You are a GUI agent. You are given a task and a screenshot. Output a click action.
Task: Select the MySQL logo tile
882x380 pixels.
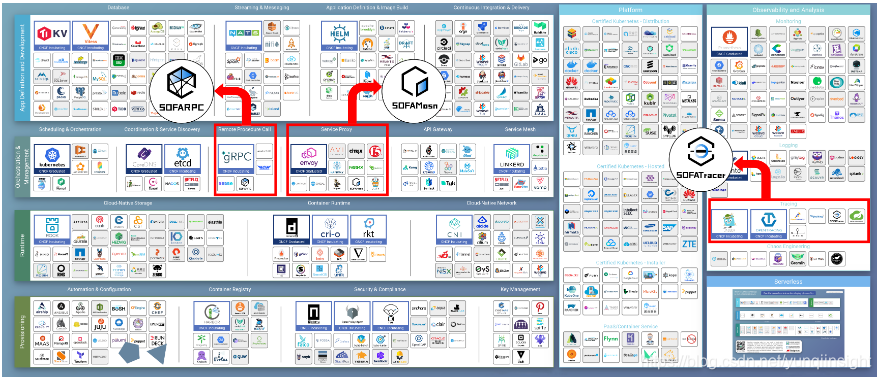pos(99,76)
